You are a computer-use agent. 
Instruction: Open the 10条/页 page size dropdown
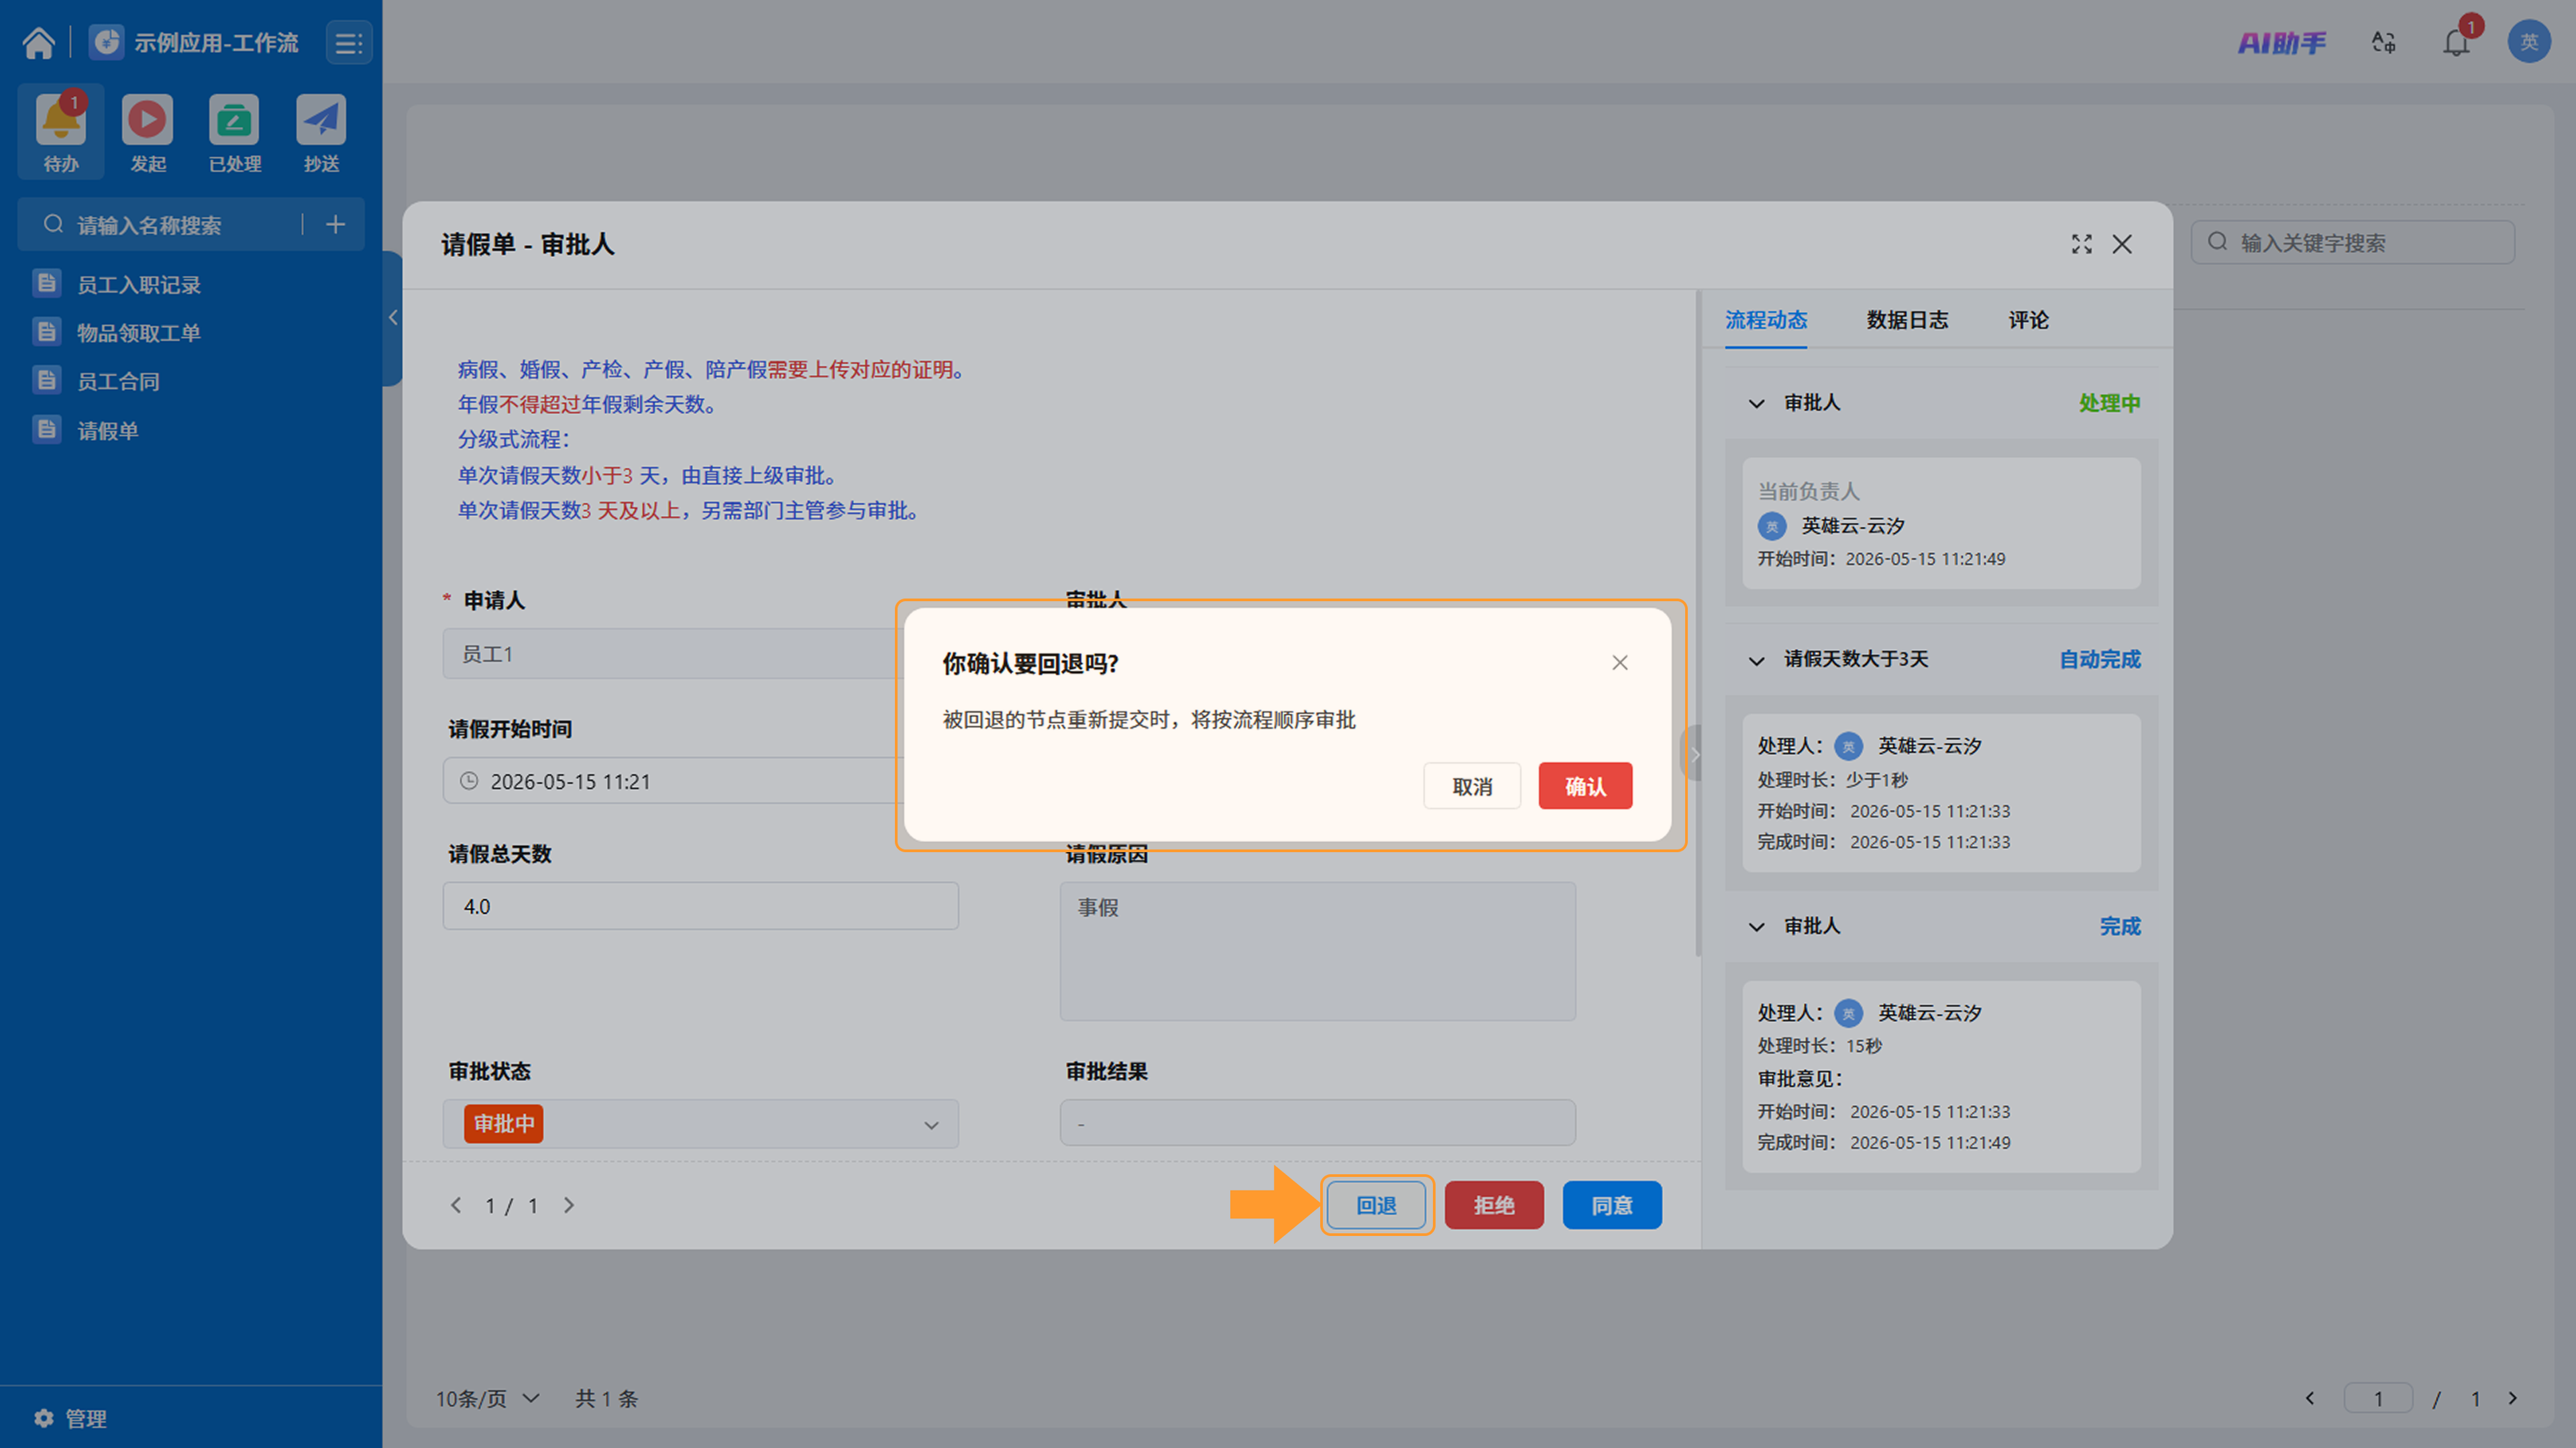point(488,1398)
